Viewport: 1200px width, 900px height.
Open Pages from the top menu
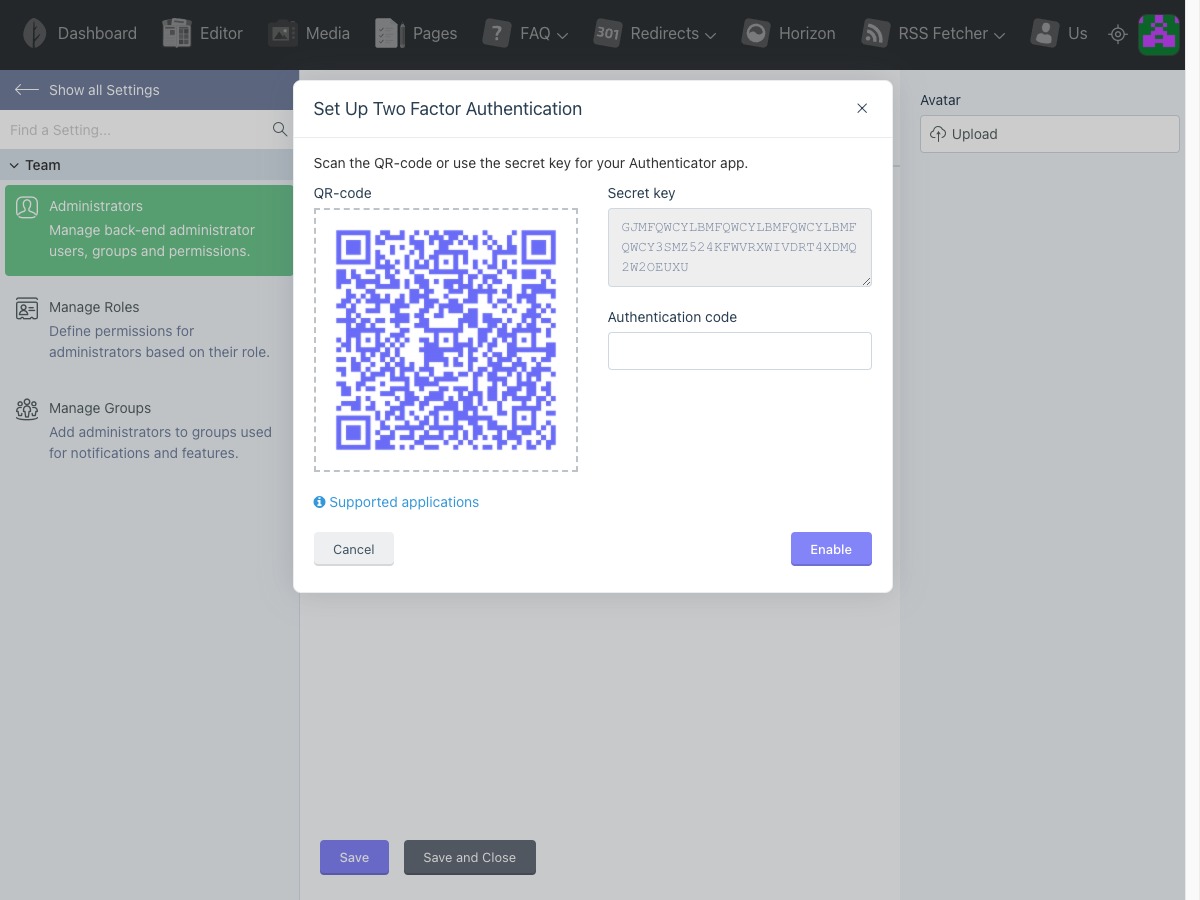tap(416, 33)
